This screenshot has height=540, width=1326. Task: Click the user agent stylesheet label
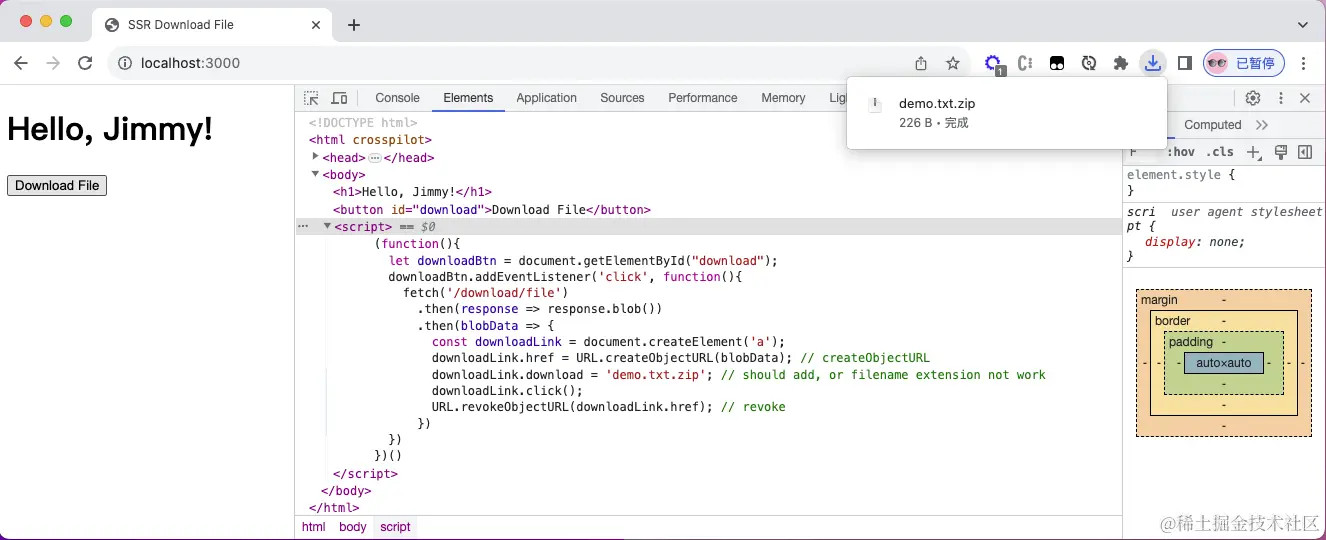[x=1246, y=212]
